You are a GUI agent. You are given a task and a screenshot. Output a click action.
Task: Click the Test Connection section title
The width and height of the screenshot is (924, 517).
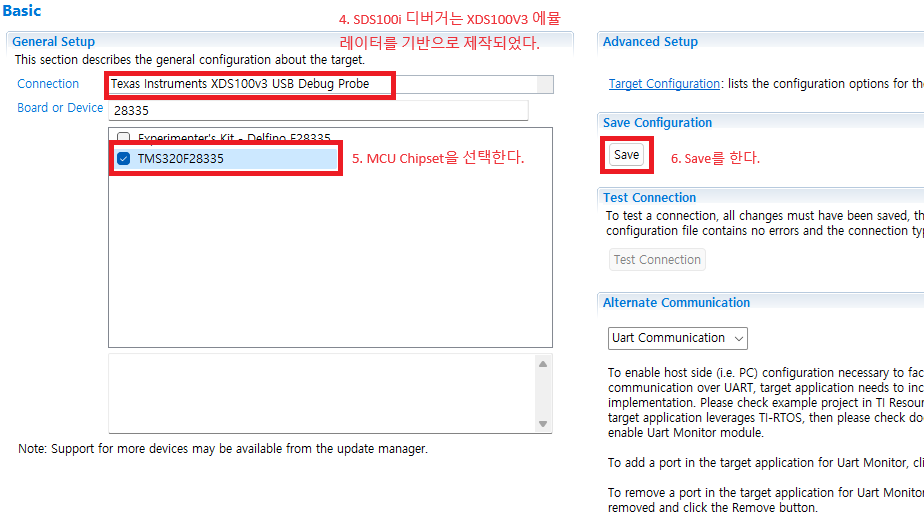tap(649, 197)
